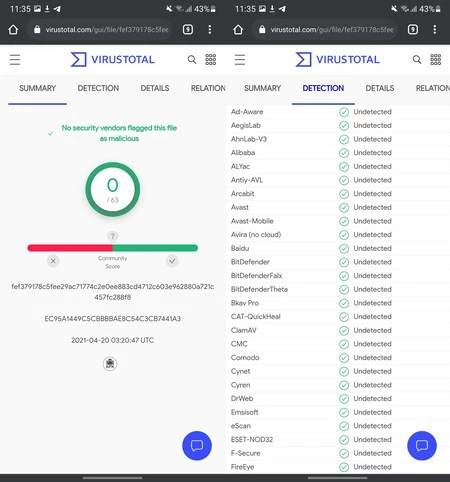Tap the download notification in left status bar

(47, 9)
